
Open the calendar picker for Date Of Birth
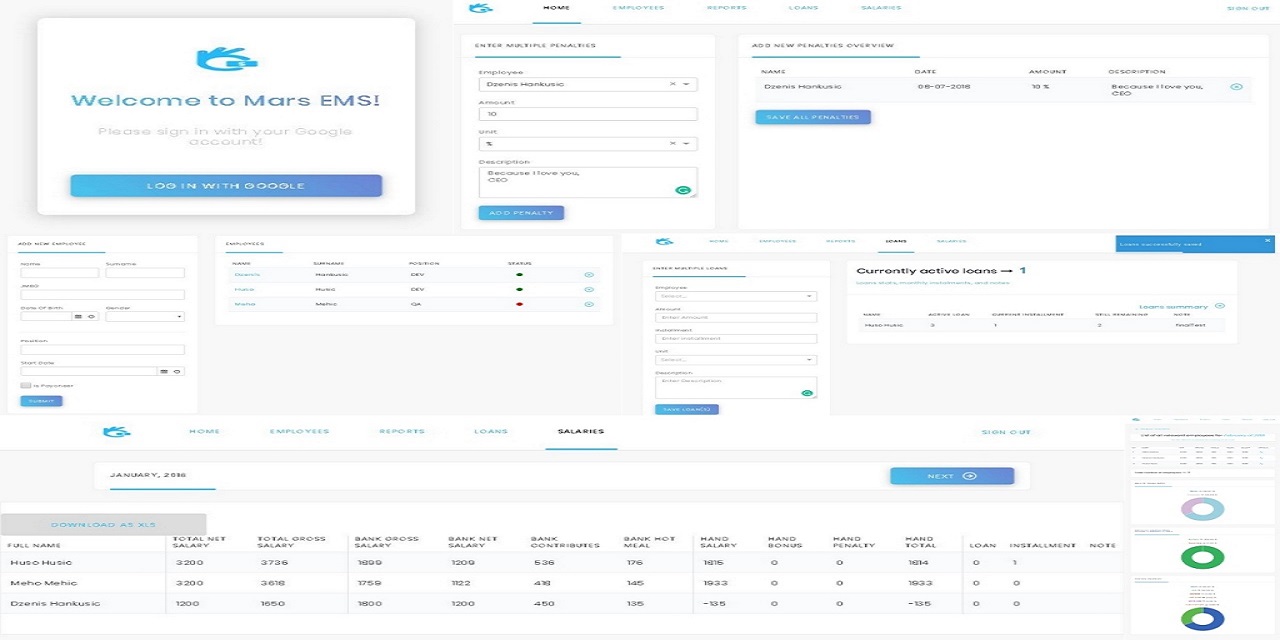80,316
